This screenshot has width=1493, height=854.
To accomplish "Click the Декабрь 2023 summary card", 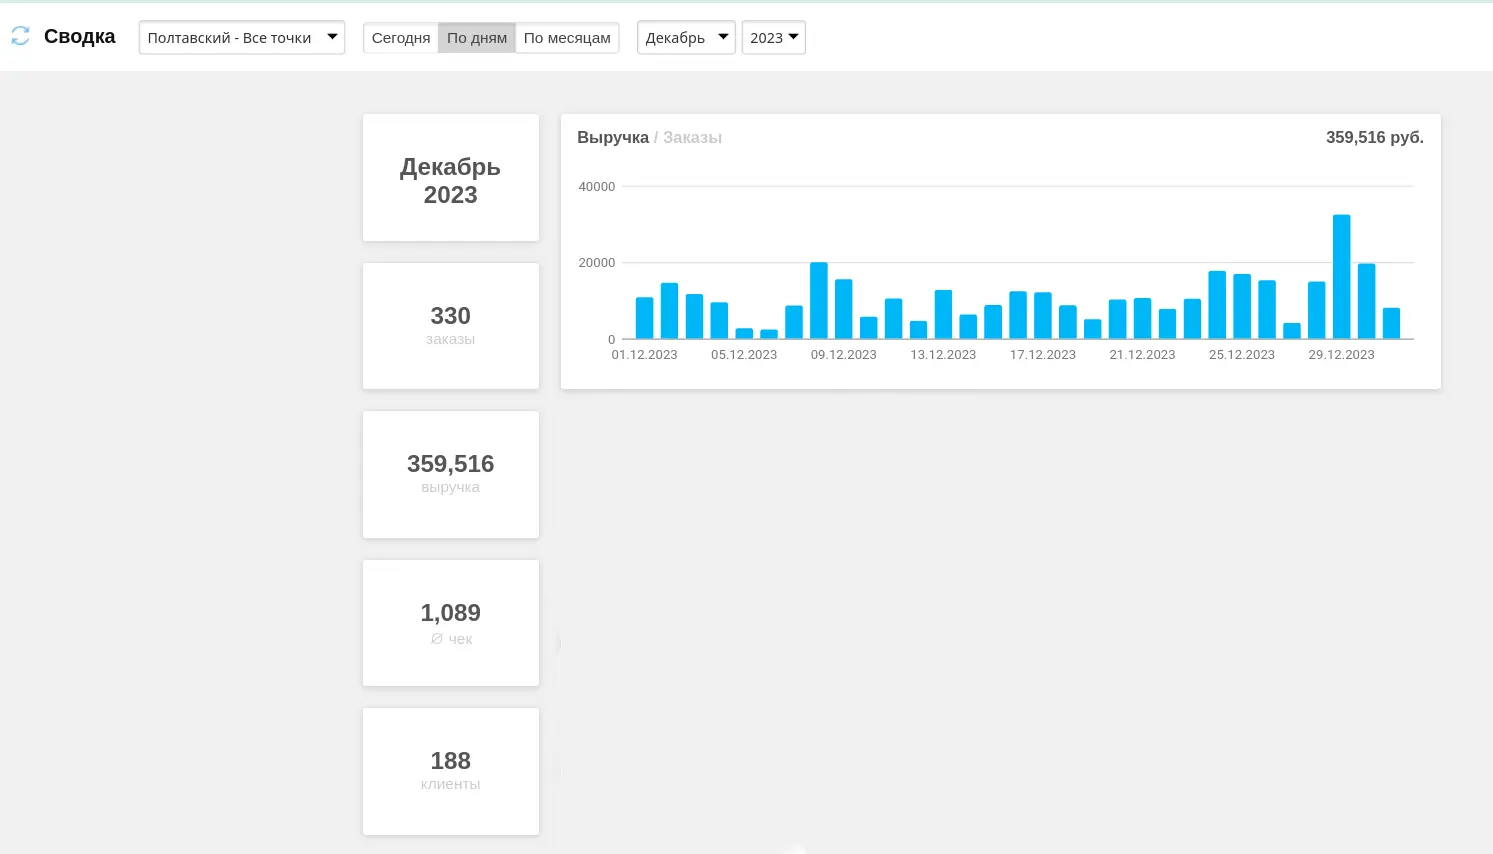I will (450, 178).
